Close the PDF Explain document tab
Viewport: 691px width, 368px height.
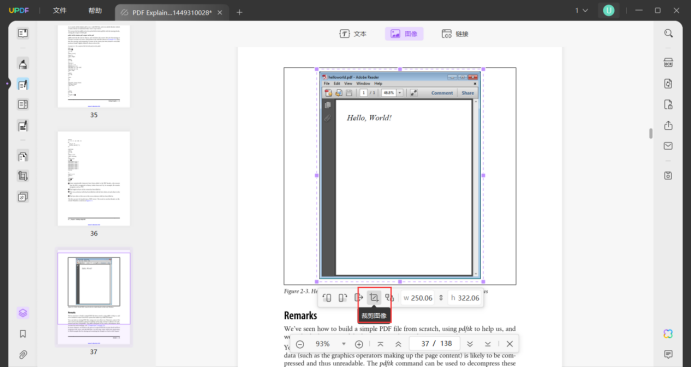(220, 12)
